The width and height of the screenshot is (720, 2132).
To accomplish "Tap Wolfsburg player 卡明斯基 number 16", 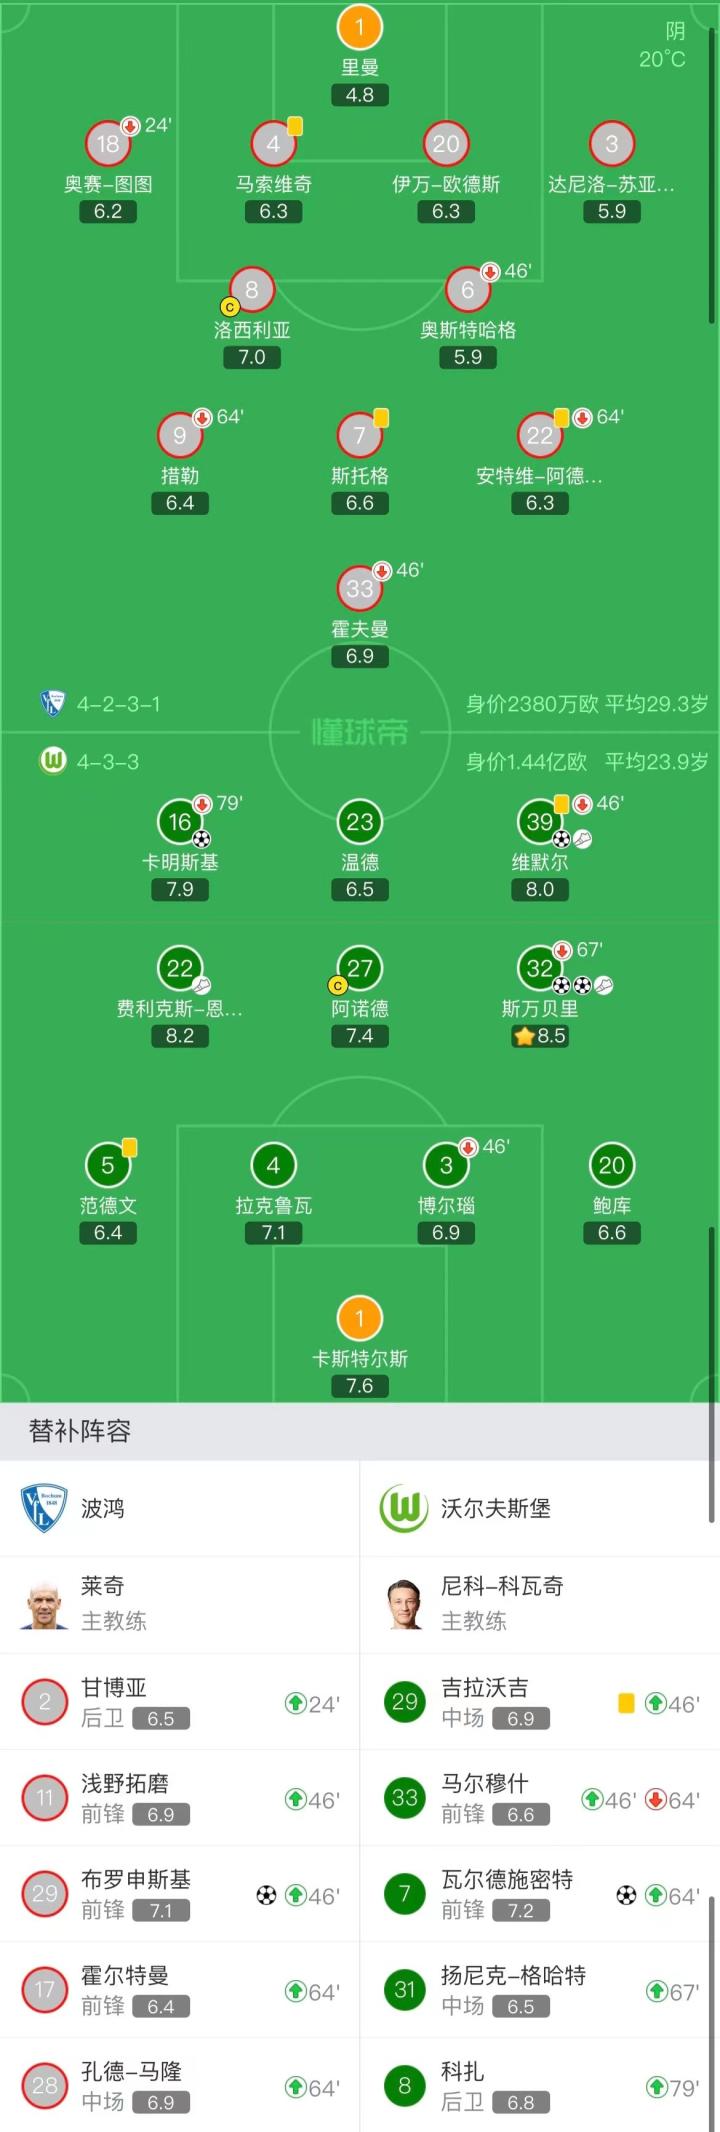I will pyautogui.click(x=180, y=822).
